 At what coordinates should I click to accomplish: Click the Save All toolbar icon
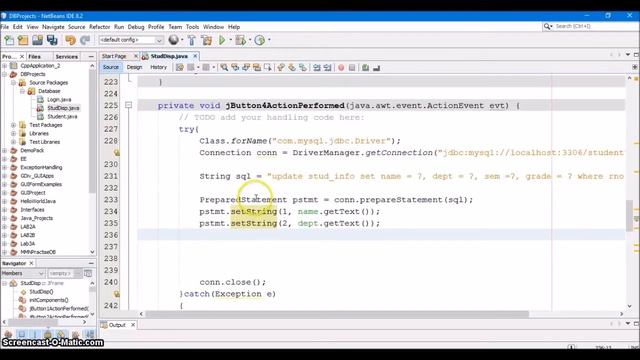[x=52, y=40]
